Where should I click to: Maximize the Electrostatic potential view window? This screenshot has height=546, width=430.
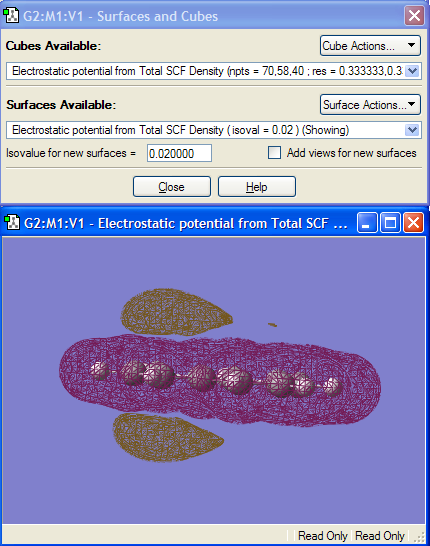[390, 223]
